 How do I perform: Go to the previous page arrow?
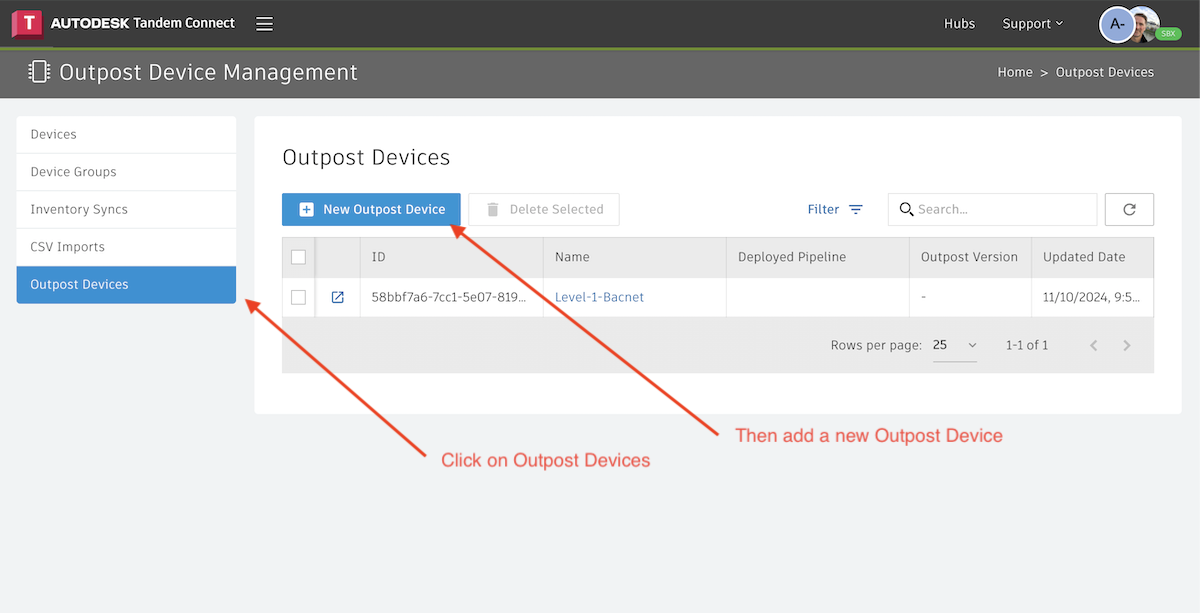pos(1094,345)
